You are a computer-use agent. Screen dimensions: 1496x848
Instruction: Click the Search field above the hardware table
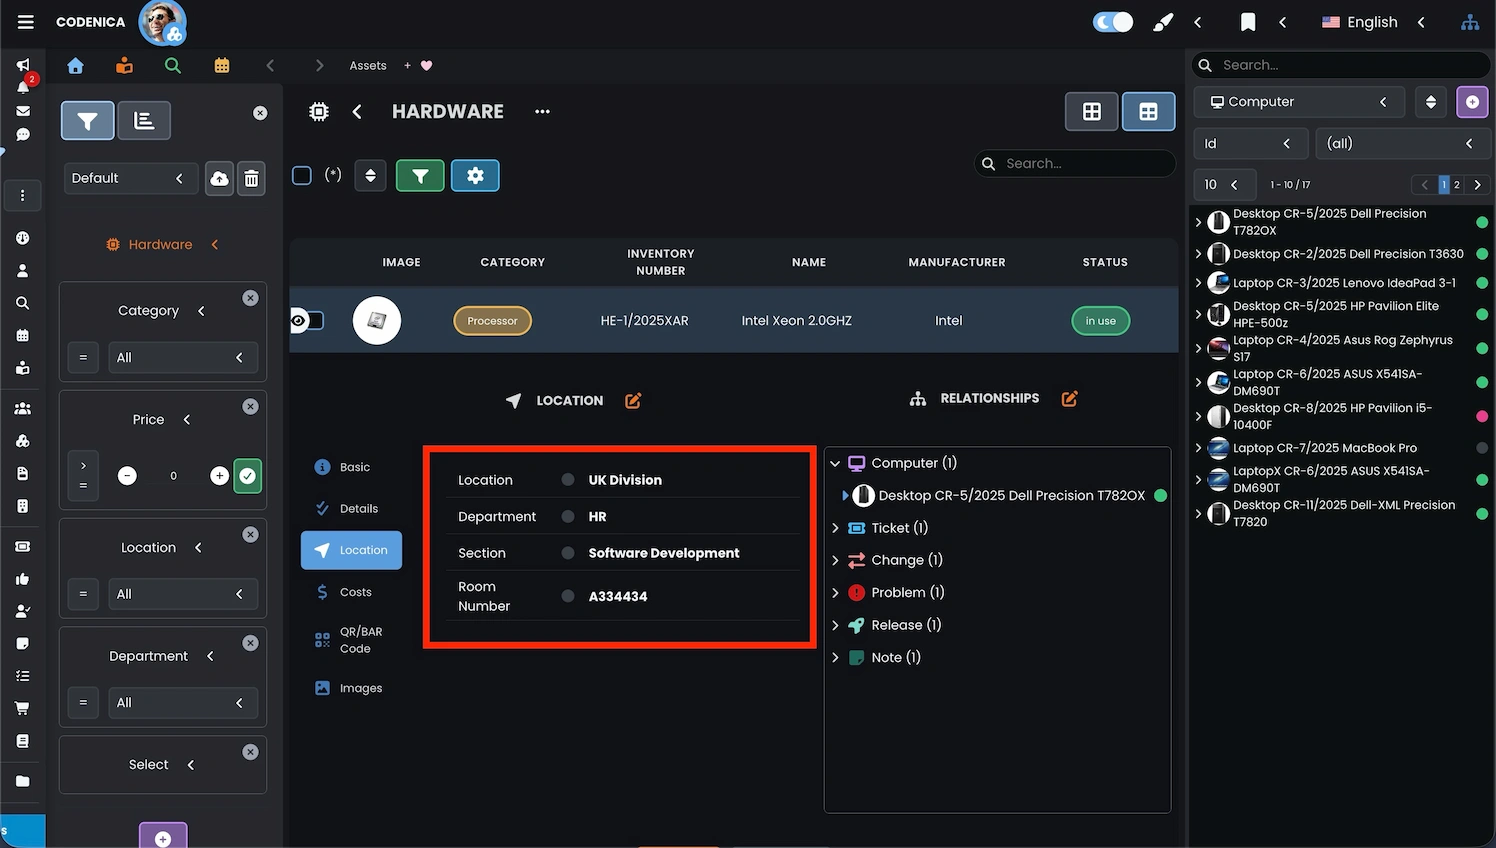(x=1075, y=162)
